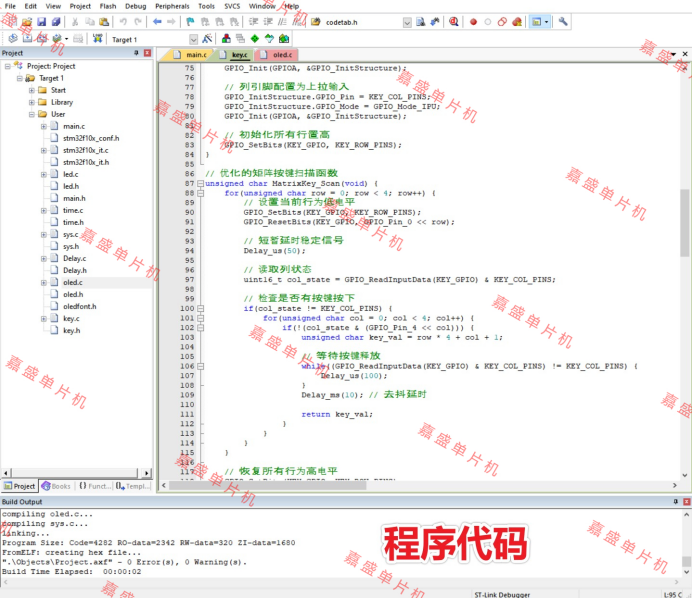Open the Peripherals menu
Viewport: 692px width, 599px height.
[x=171, y=6]
